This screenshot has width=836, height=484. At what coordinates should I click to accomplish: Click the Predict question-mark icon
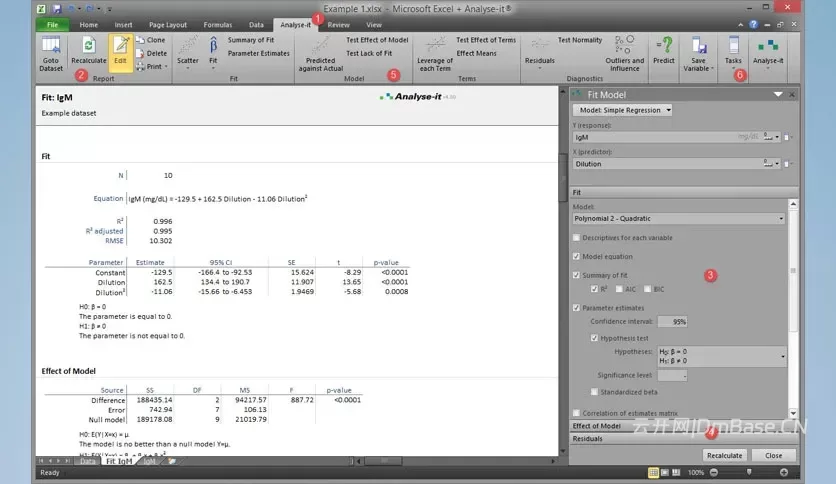pos(664,51)
